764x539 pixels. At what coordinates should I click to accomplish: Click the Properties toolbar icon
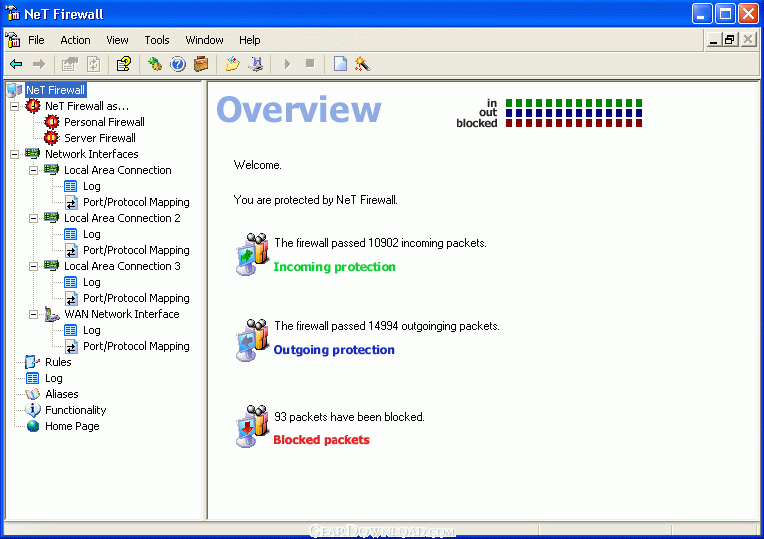tap(70, 64)
